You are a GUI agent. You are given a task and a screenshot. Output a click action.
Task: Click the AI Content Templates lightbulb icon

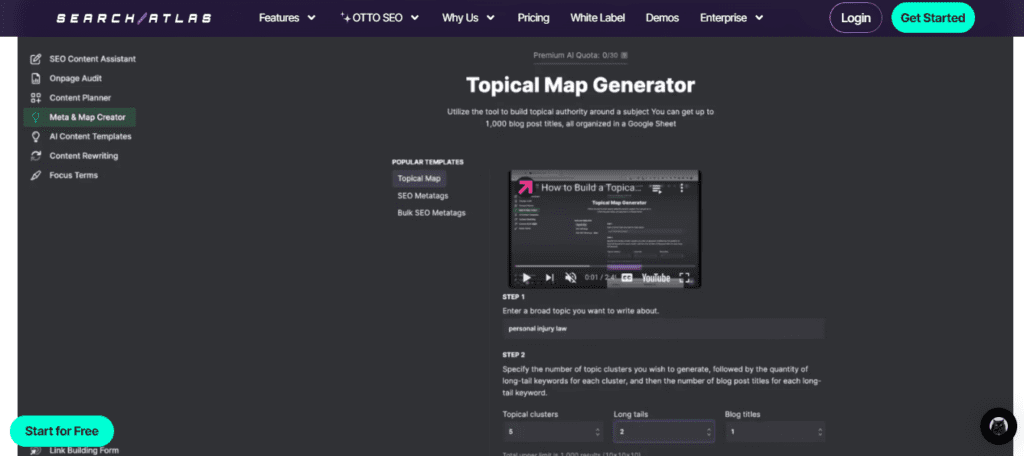tap(36, 137)
